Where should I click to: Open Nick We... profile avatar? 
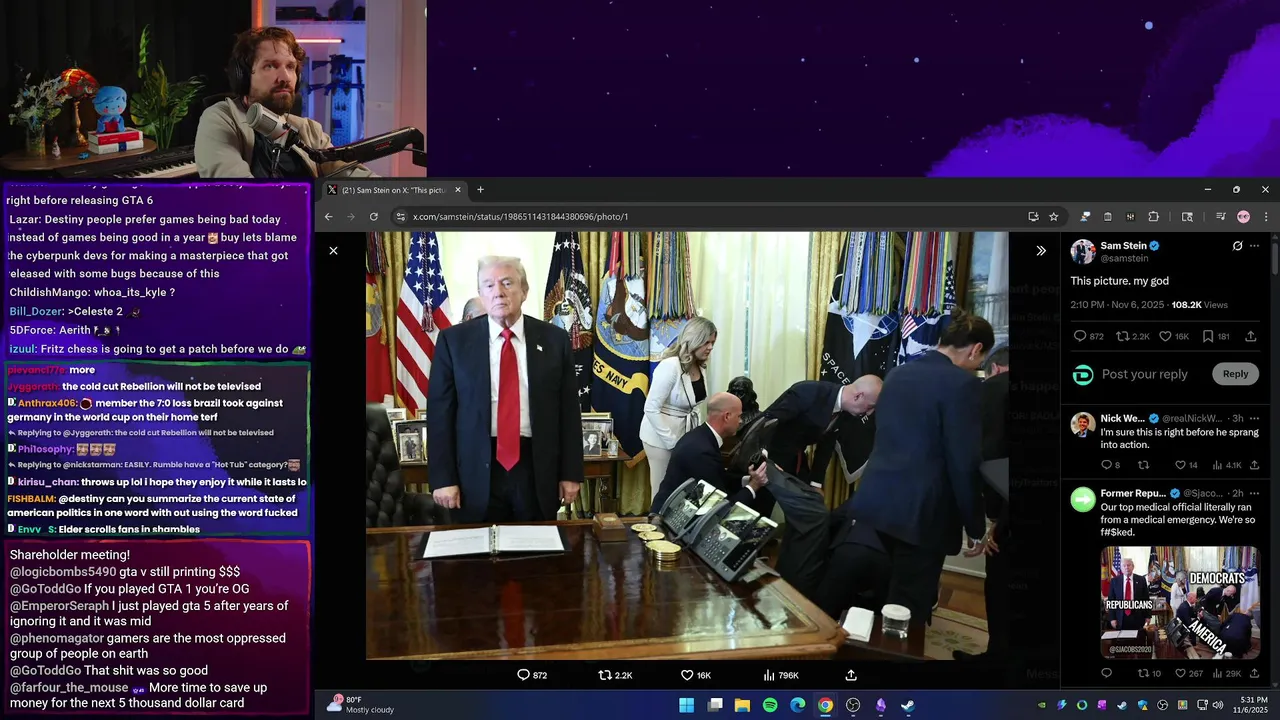[1083, 424]
